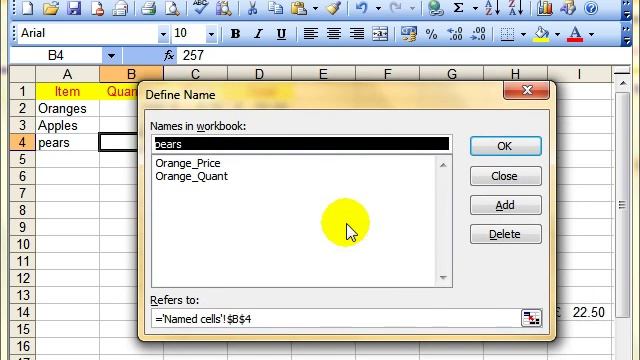Click the Merge and Center icon
This screenshot has width=640, height=360.
[x=380, y=33]
